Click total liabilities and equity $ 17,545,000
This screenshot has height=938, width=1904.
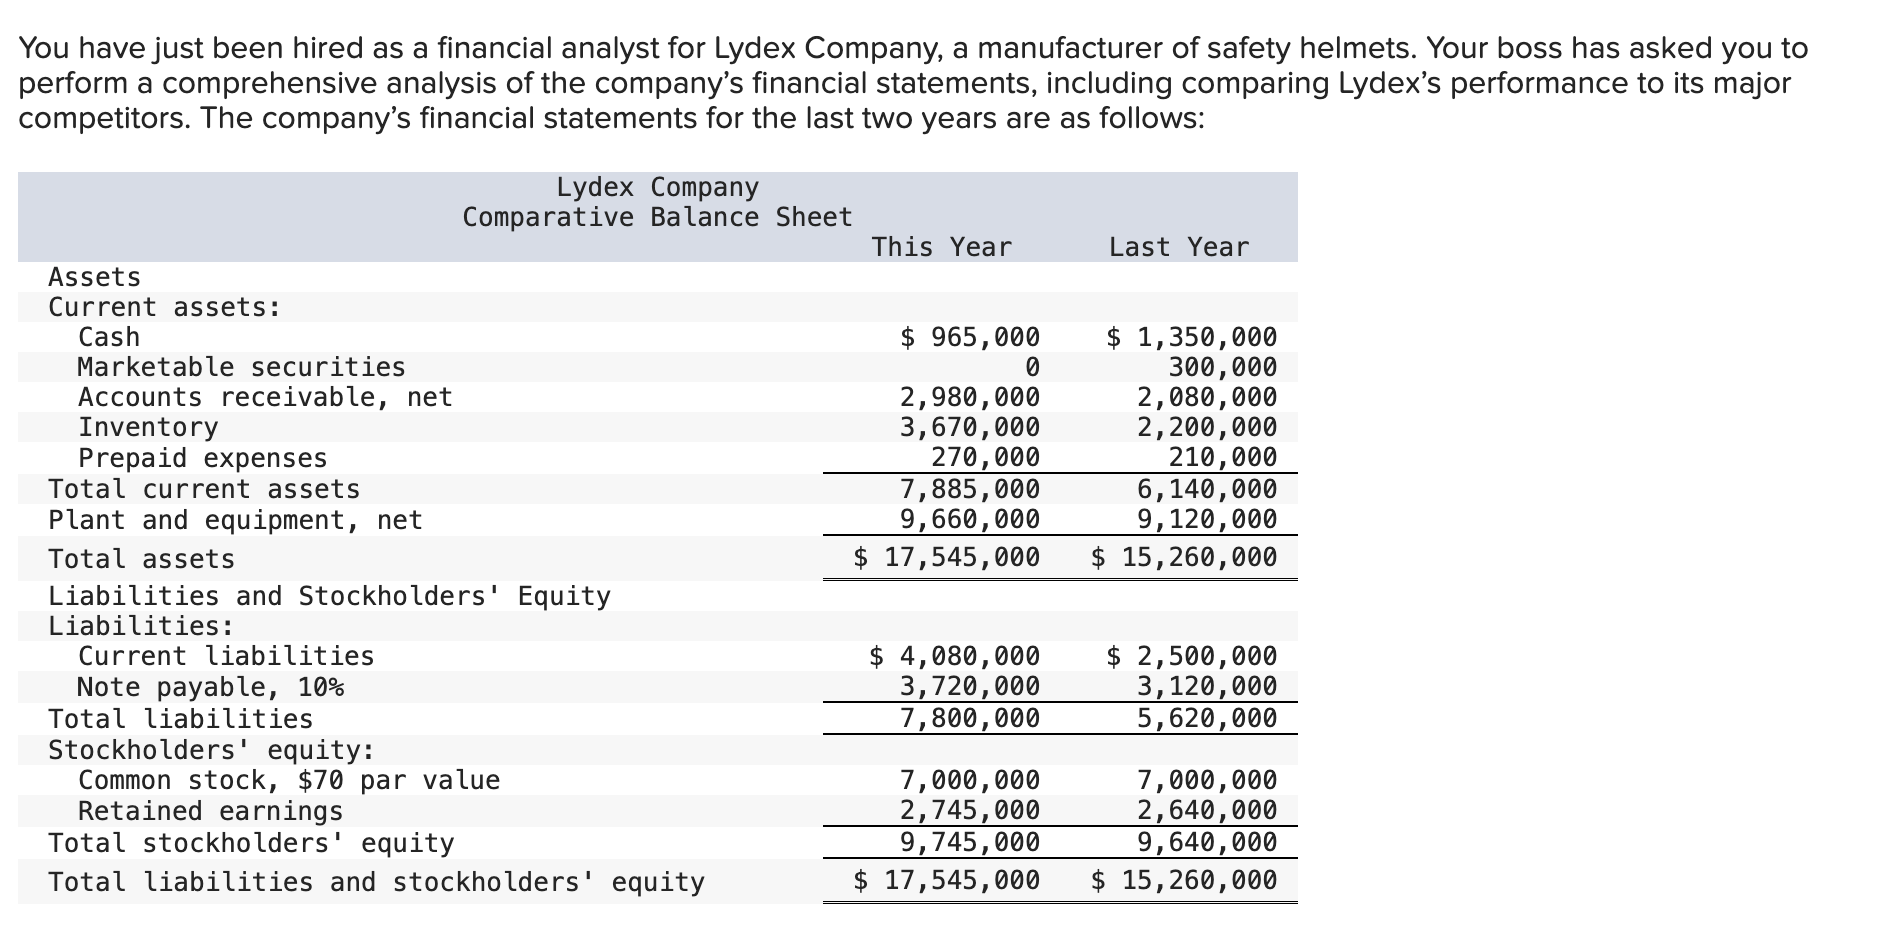946,880
